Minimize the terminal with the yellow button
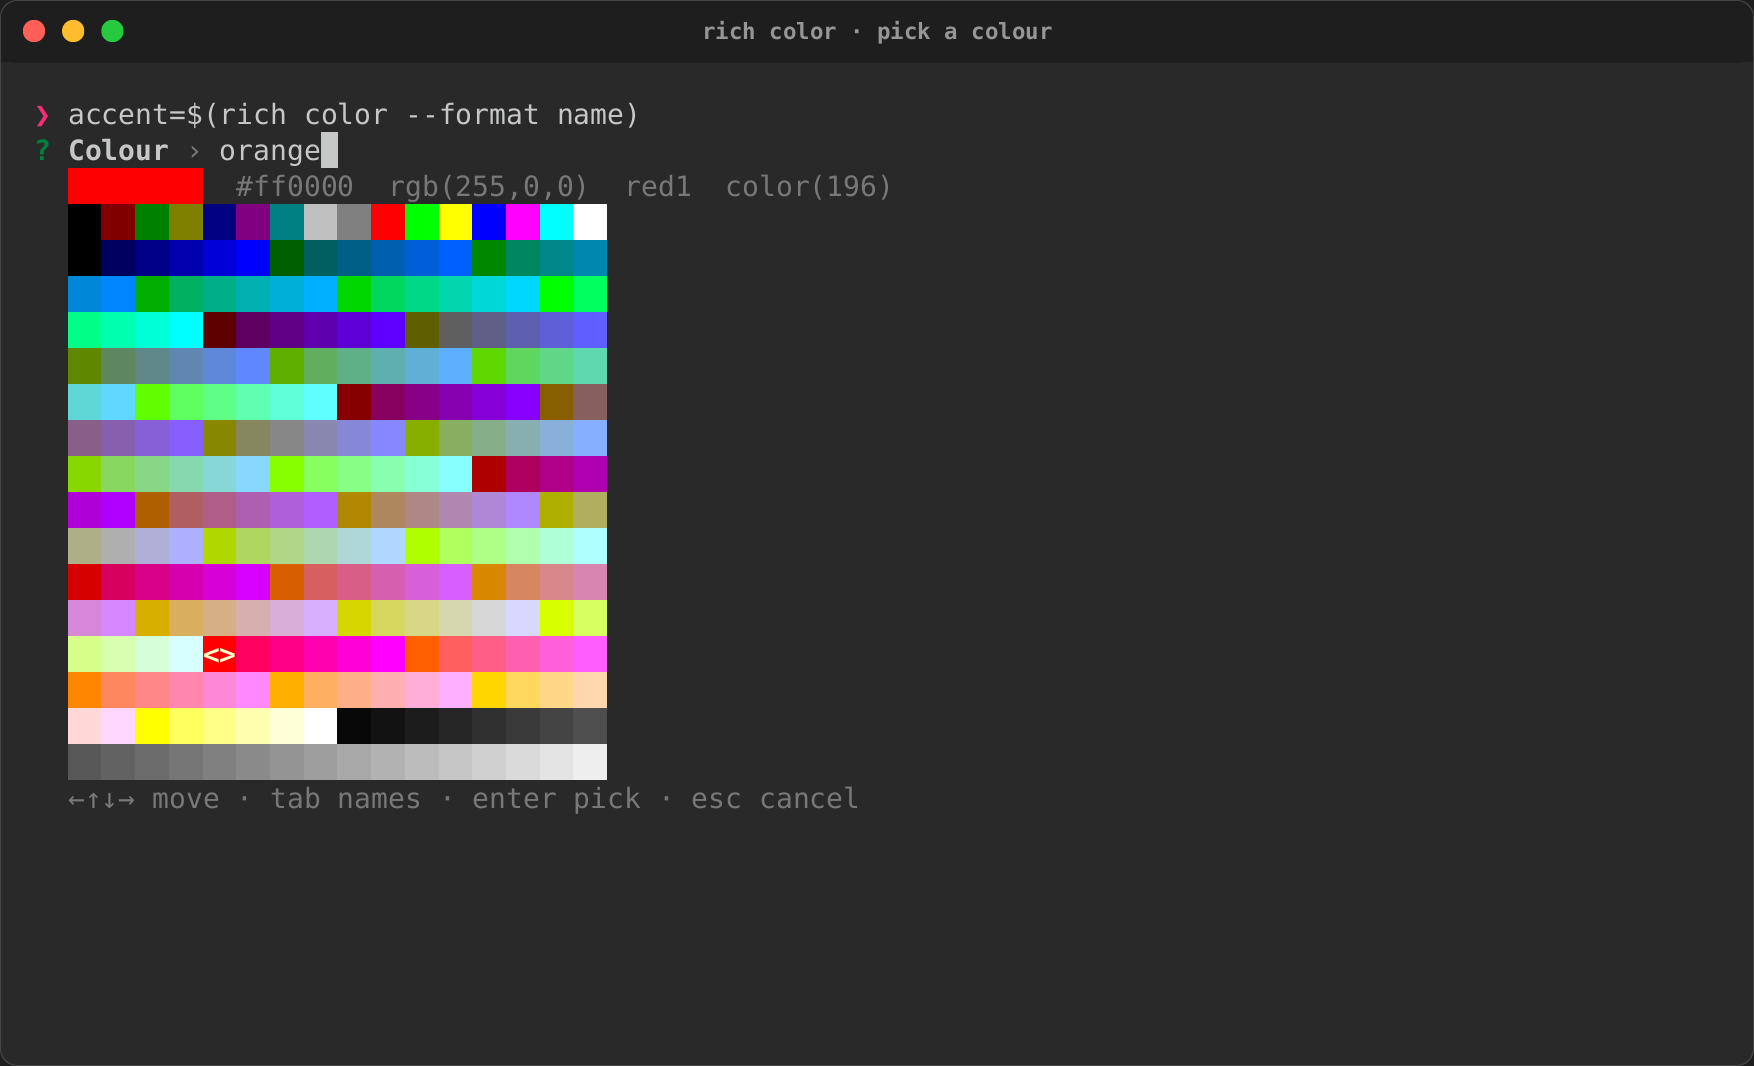Viewport: 1754px width, 1066px height. (73, 31)
